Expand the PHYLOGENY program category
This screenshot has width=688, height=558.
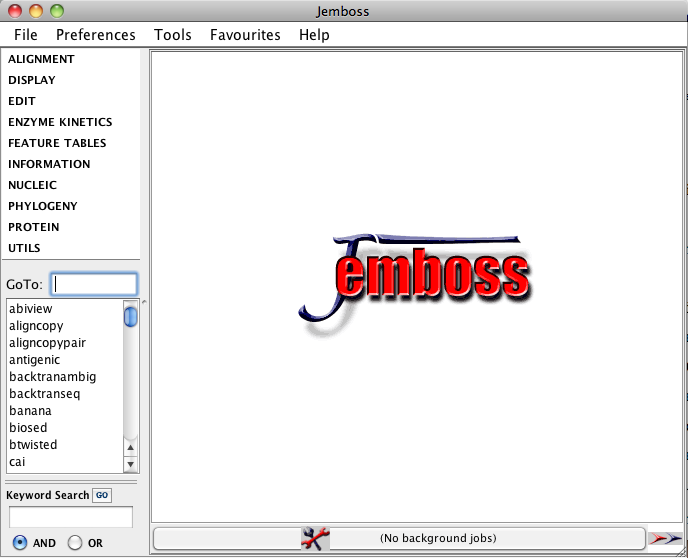[x=43, y=206]
